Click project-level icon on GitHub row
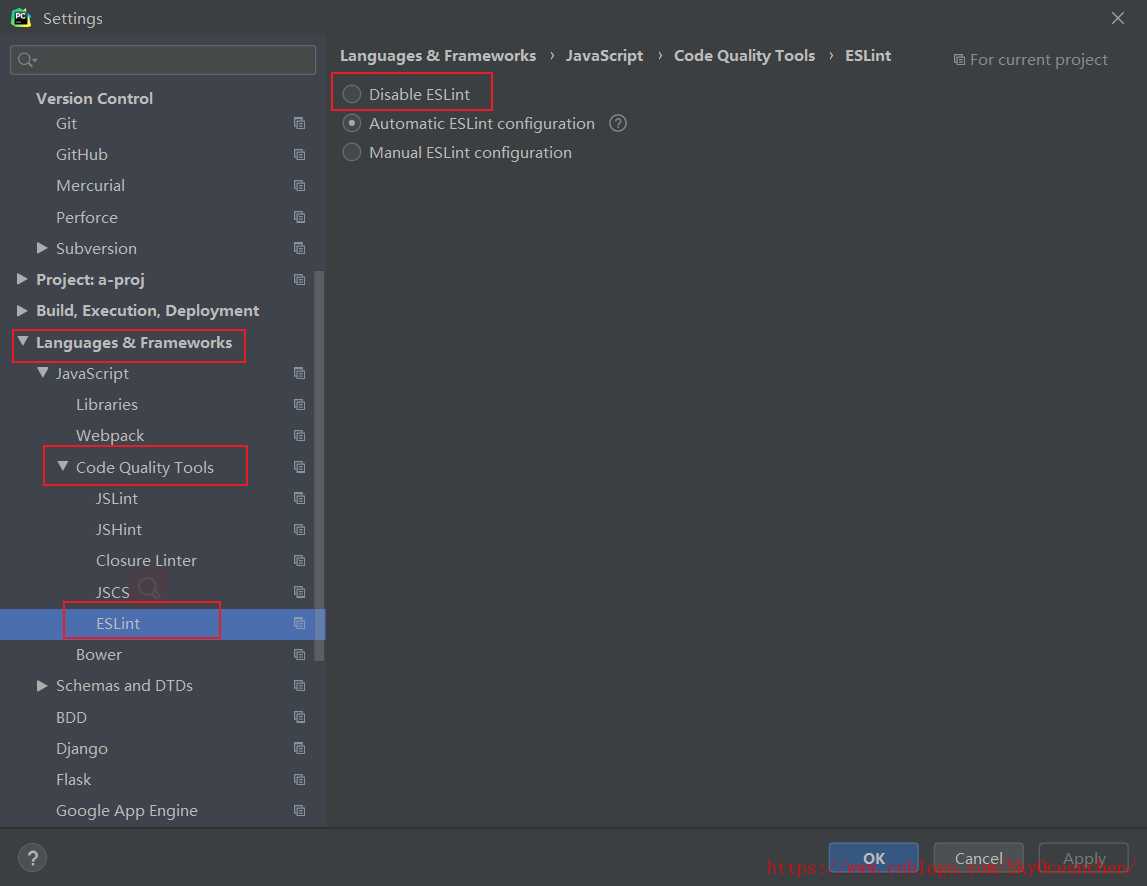Viewport: 1147px width, 886px height. coord(299,154)
